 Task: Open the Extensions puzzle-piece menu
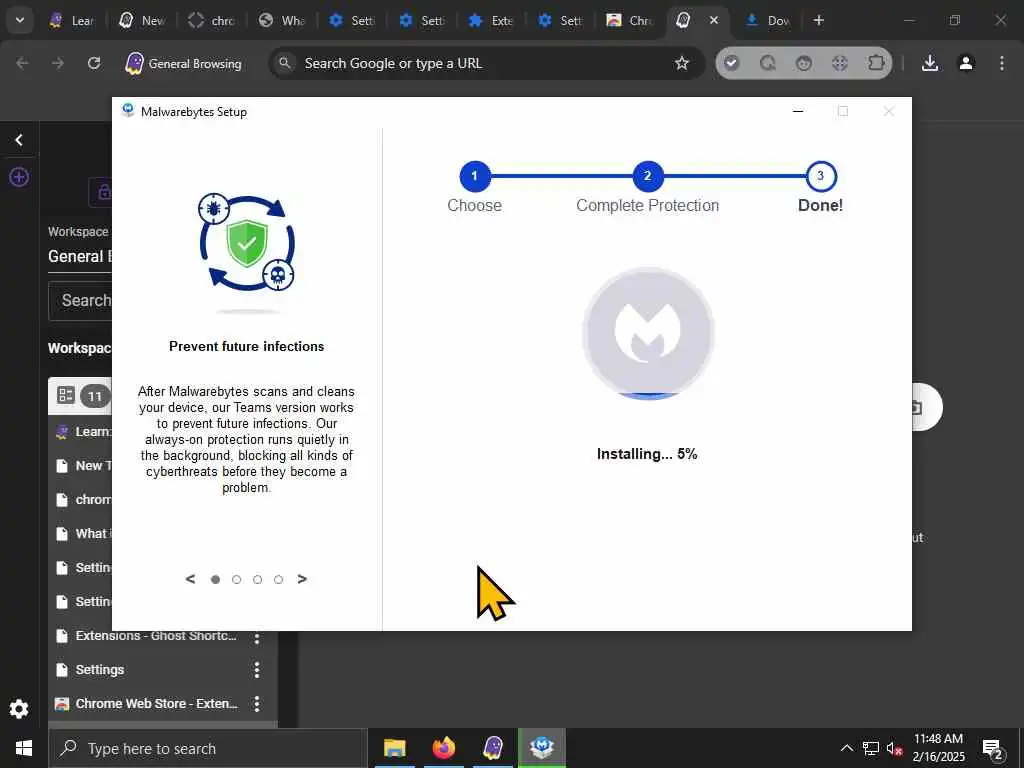click(x=876, y=63)
